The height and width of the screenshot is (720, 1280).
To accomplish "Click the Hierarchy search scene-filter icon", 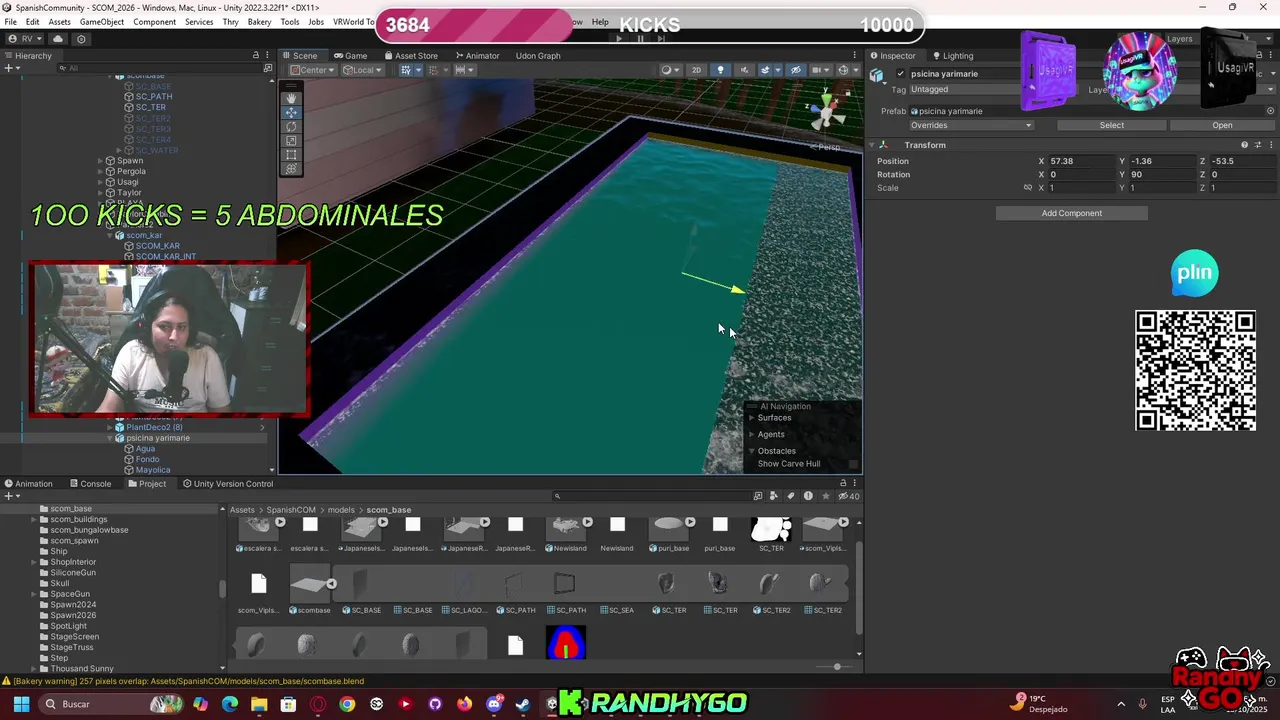I will point(267,68).
